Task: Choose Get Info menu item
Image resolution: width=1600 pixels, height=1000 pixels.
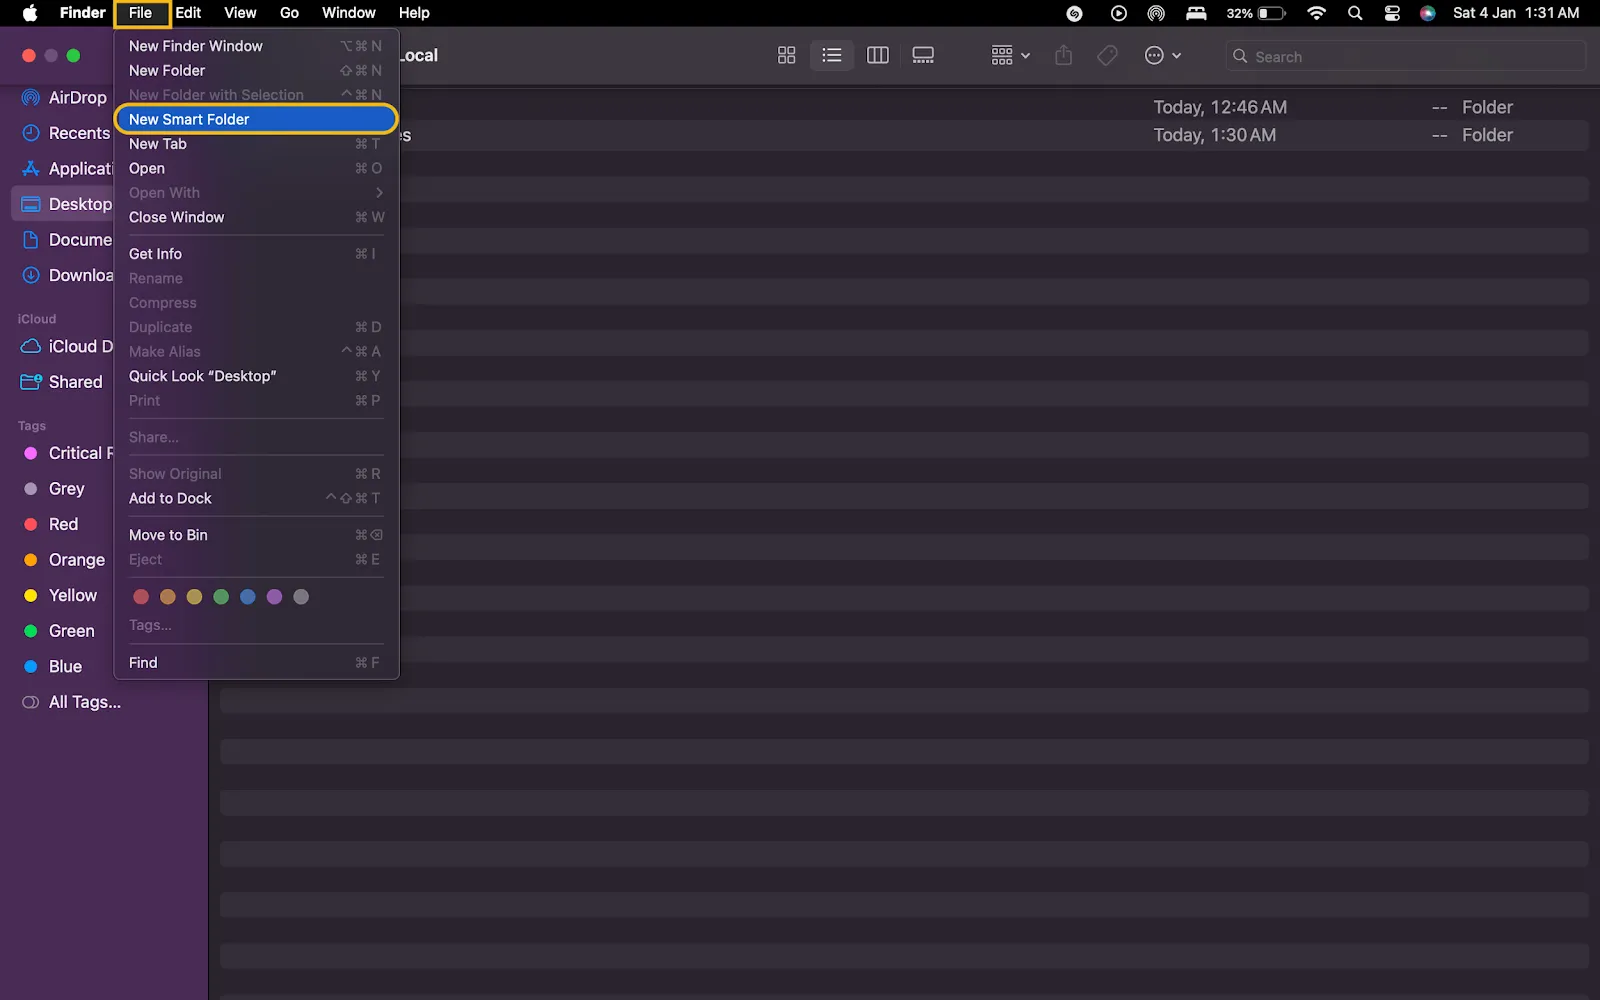Action: [x=256, y=254]
